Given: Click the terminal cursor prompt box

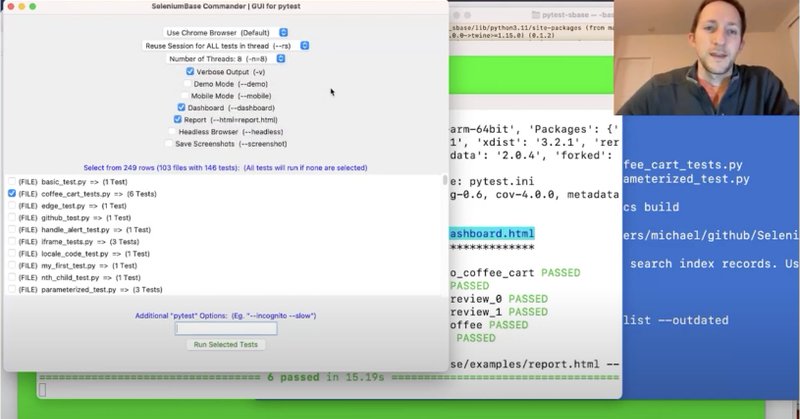Looking at the screenshot, I should tap(42, 390).
